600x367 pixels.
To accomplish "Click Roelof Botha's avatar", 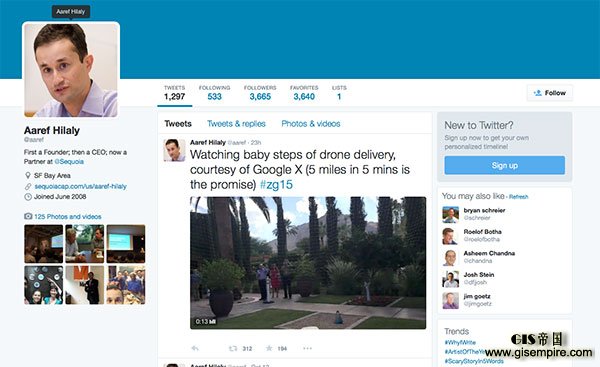I will click(450, 236).
